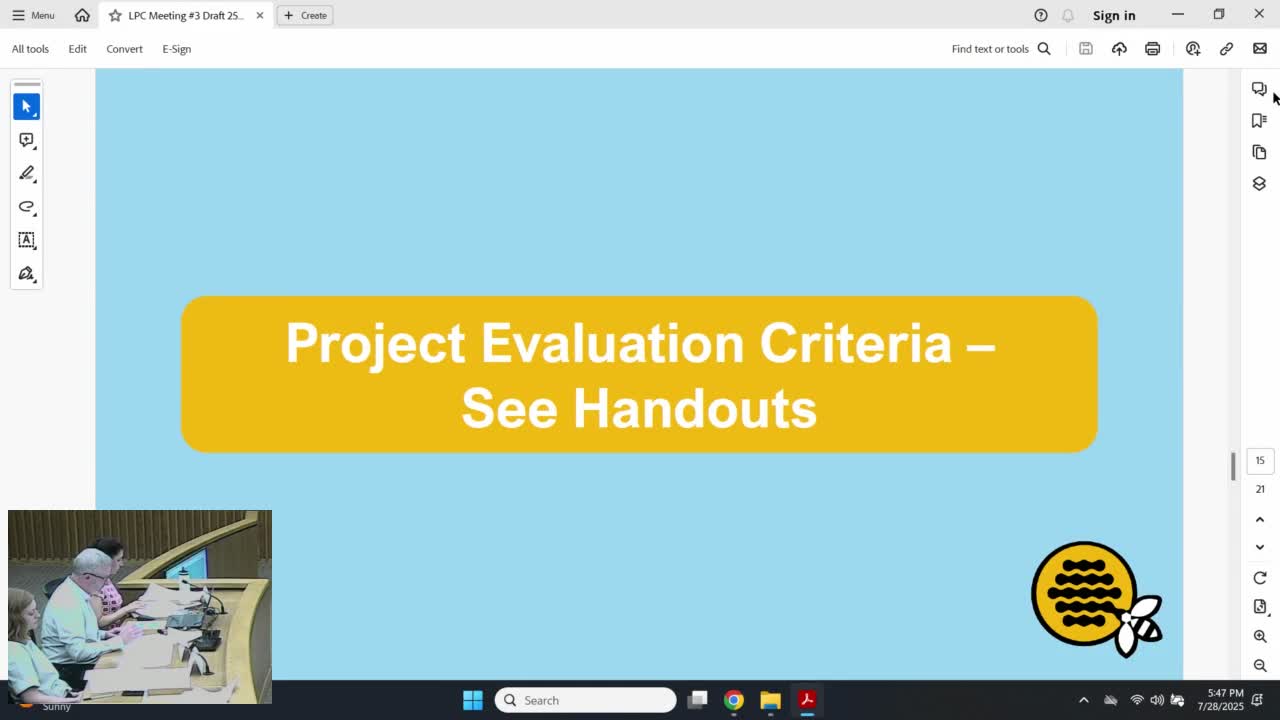Choose the Add text box tool
Screen dimensions: 1280x720
tap(26, 240)
